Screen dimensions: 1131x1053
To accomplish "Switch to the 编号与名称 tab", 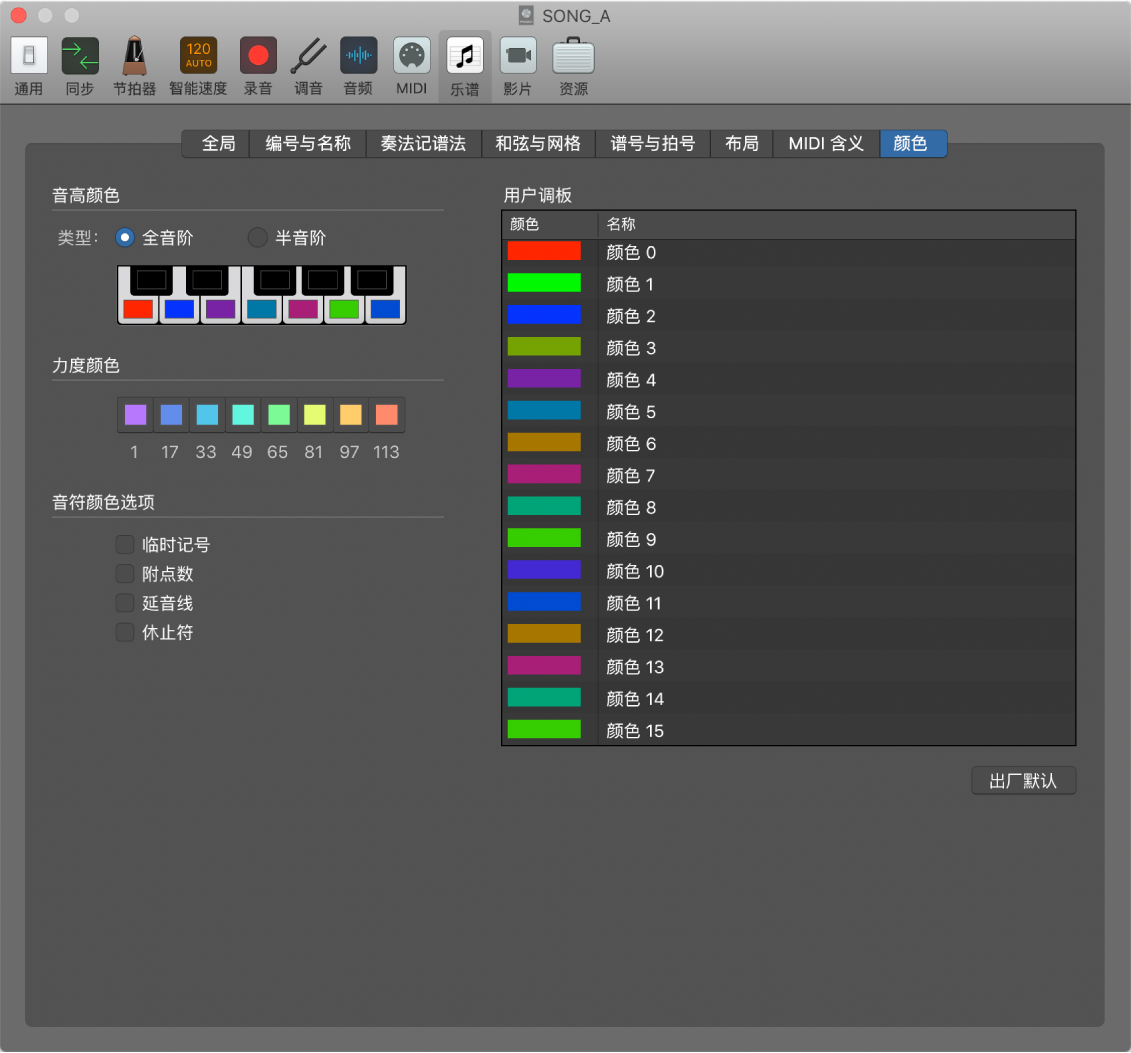I will click(308, 144).
